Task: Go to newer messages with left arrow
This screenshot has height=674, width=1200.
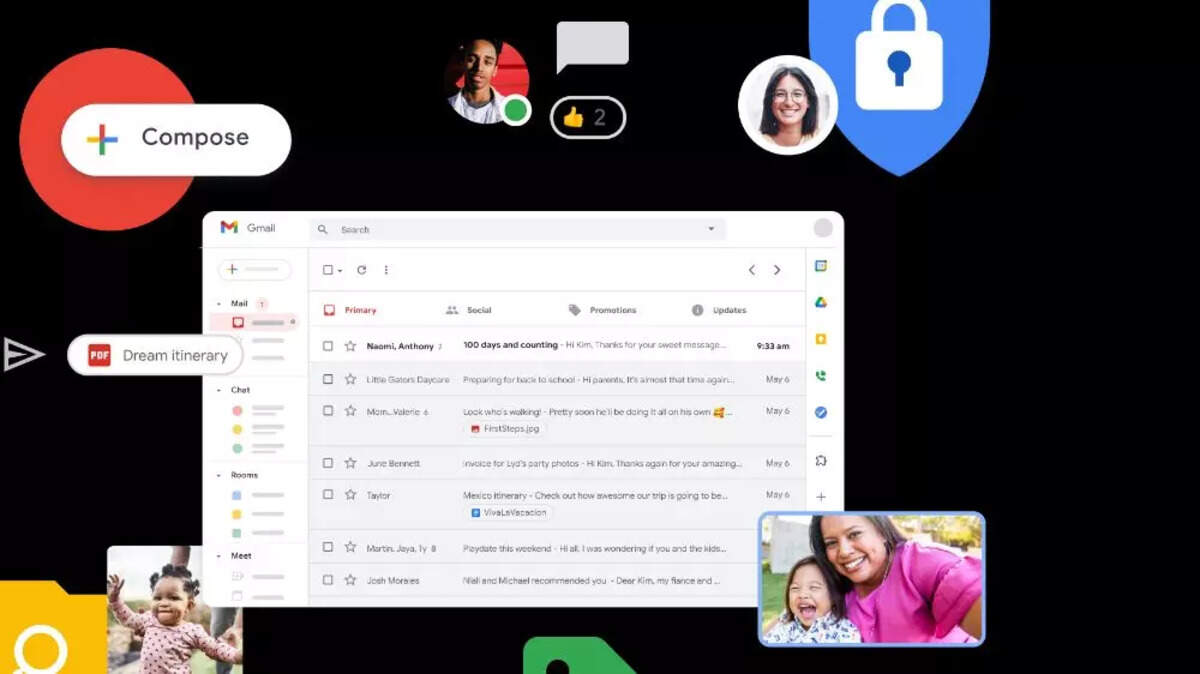Action: tap(752, 270)
